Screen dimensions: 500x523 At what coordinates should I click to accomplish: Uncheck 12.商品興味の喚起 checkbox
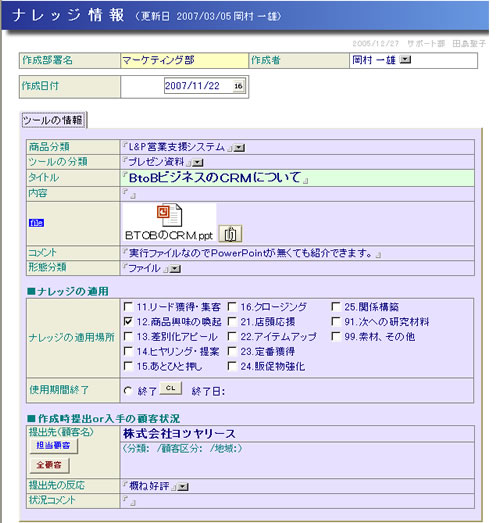coord(128,321)
